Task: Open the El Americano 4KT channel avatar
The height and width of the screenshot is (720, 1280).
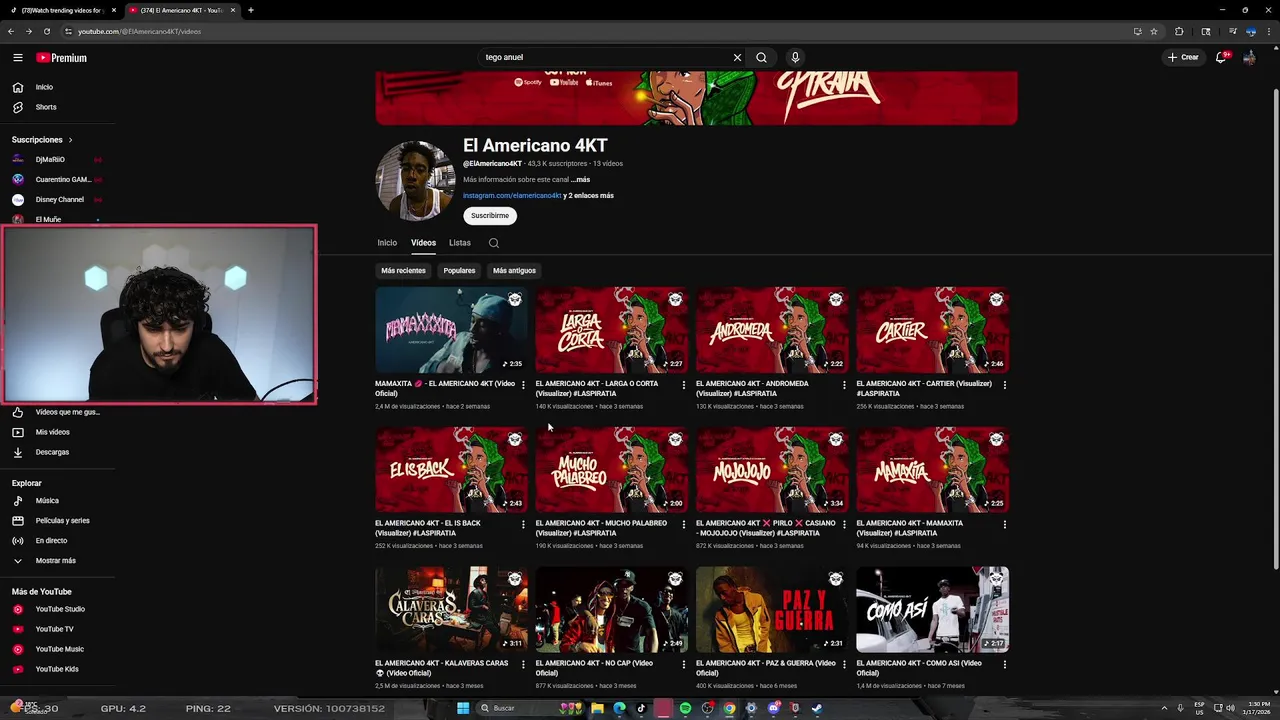Action: tap(415, 181)
